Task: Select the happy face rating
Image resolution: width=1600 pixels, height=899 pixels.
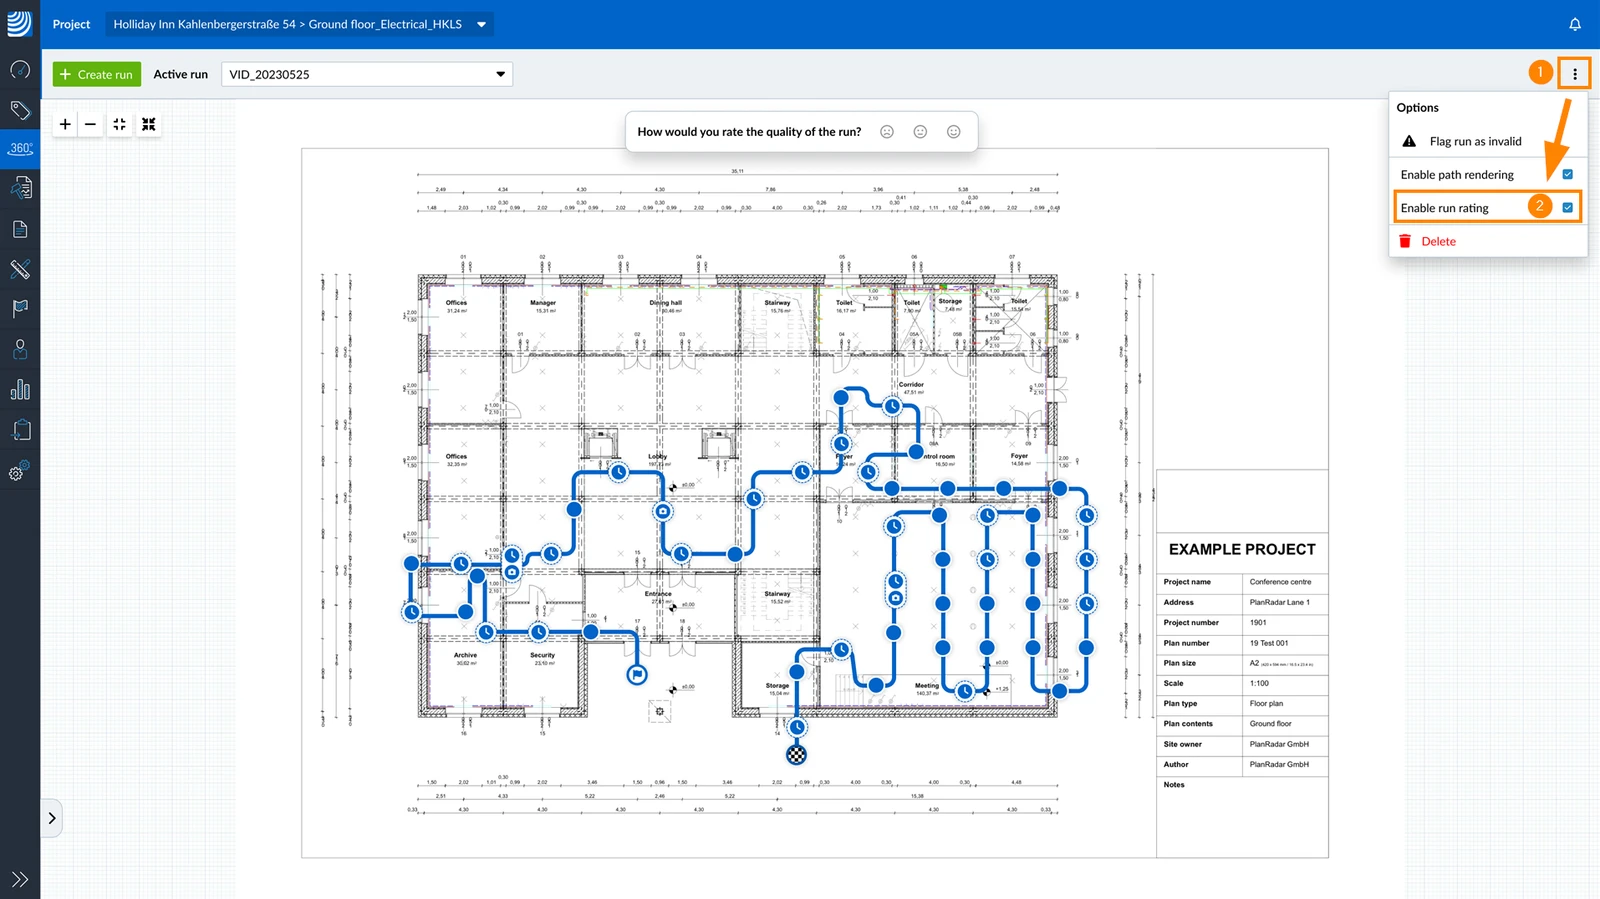Action: [954, 132]
